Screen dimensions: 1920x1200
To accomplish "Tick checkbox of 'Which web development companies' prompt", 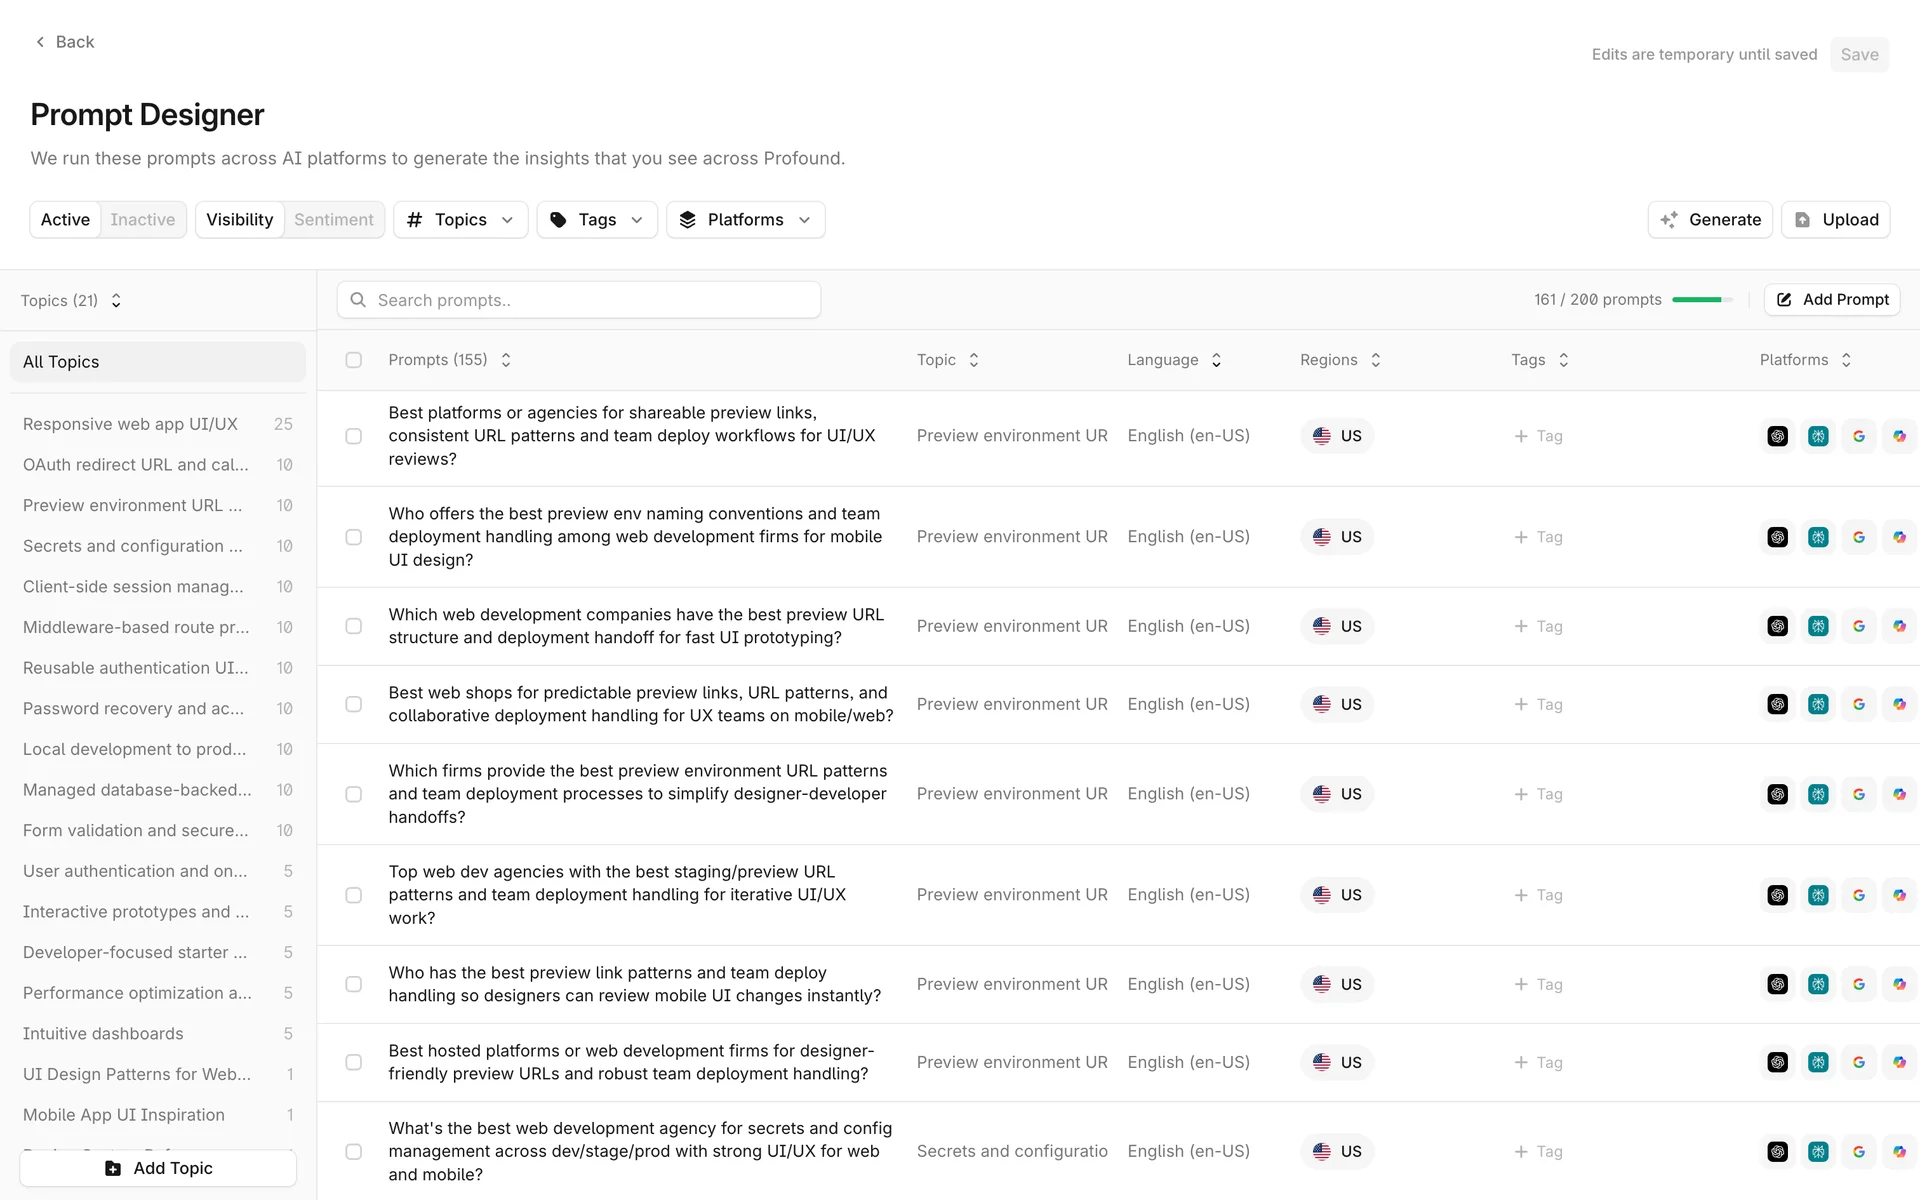I will 354,626.
